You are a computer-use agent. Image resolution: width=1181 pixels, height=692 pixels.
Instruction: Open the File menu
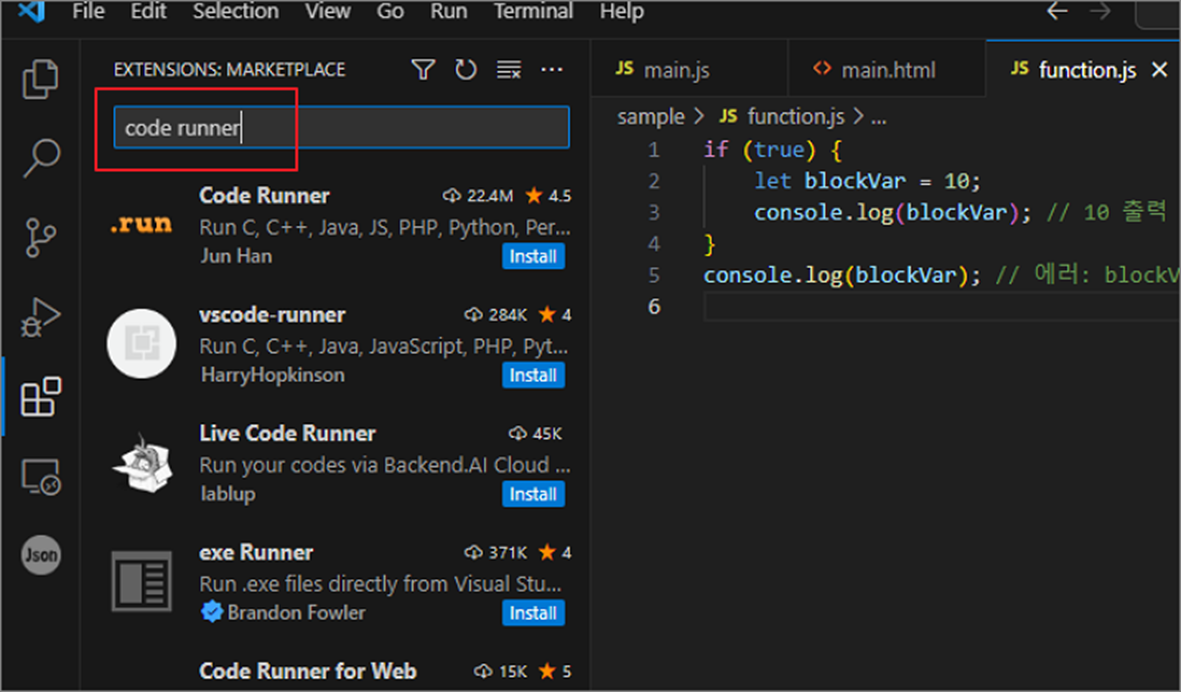point(88,11)
